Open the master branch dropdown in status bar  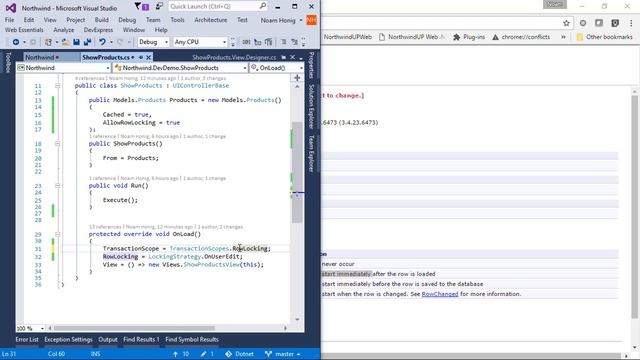[282, 354]
